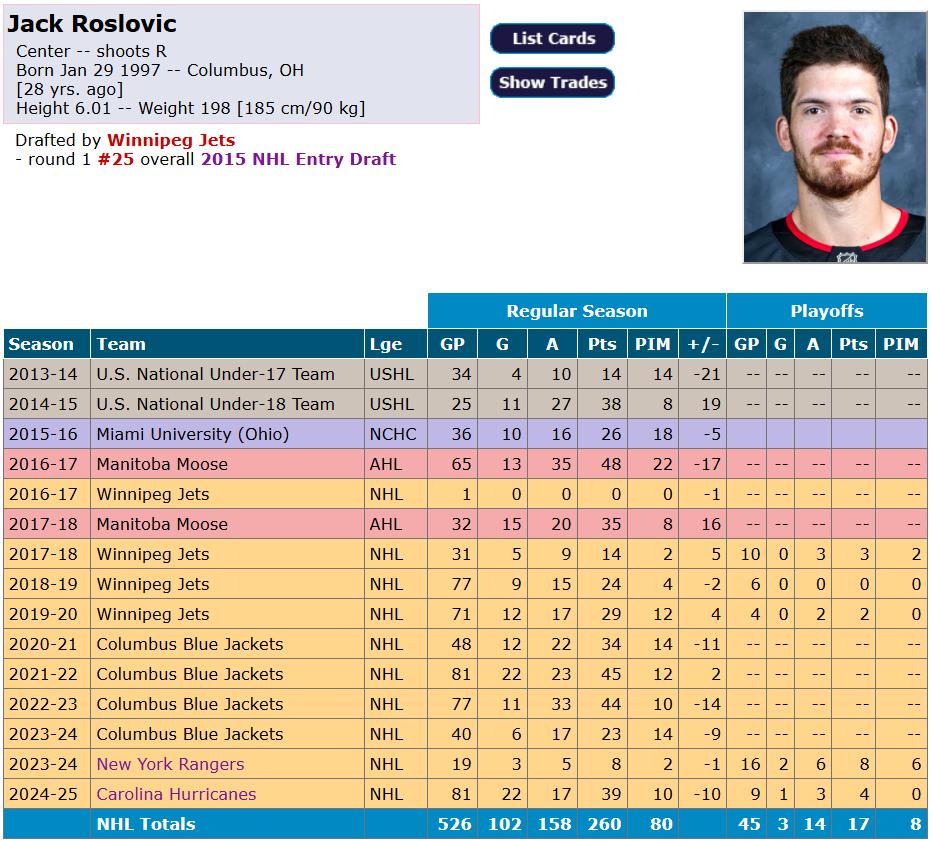Select Manitoba Moose in the 2017-18 row
The width and height of the screenshot is (932, 842).
coord(227,524)
